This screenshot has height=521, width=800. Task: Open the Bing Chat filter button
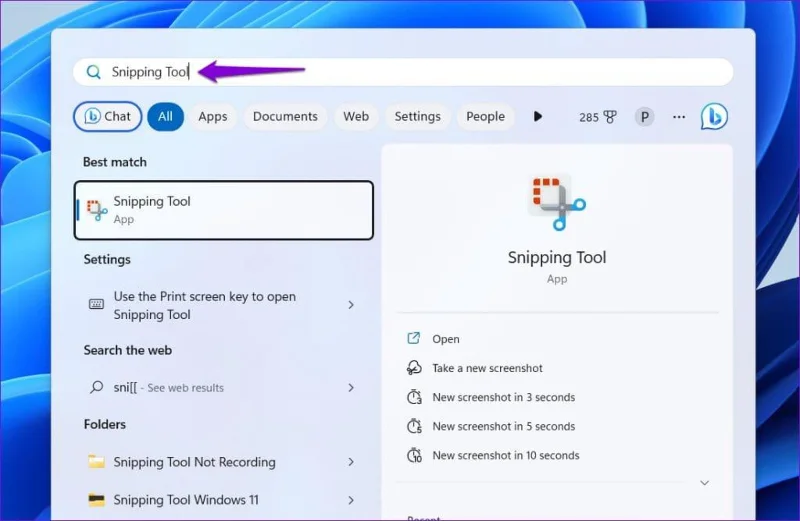[x=108, y=116]
